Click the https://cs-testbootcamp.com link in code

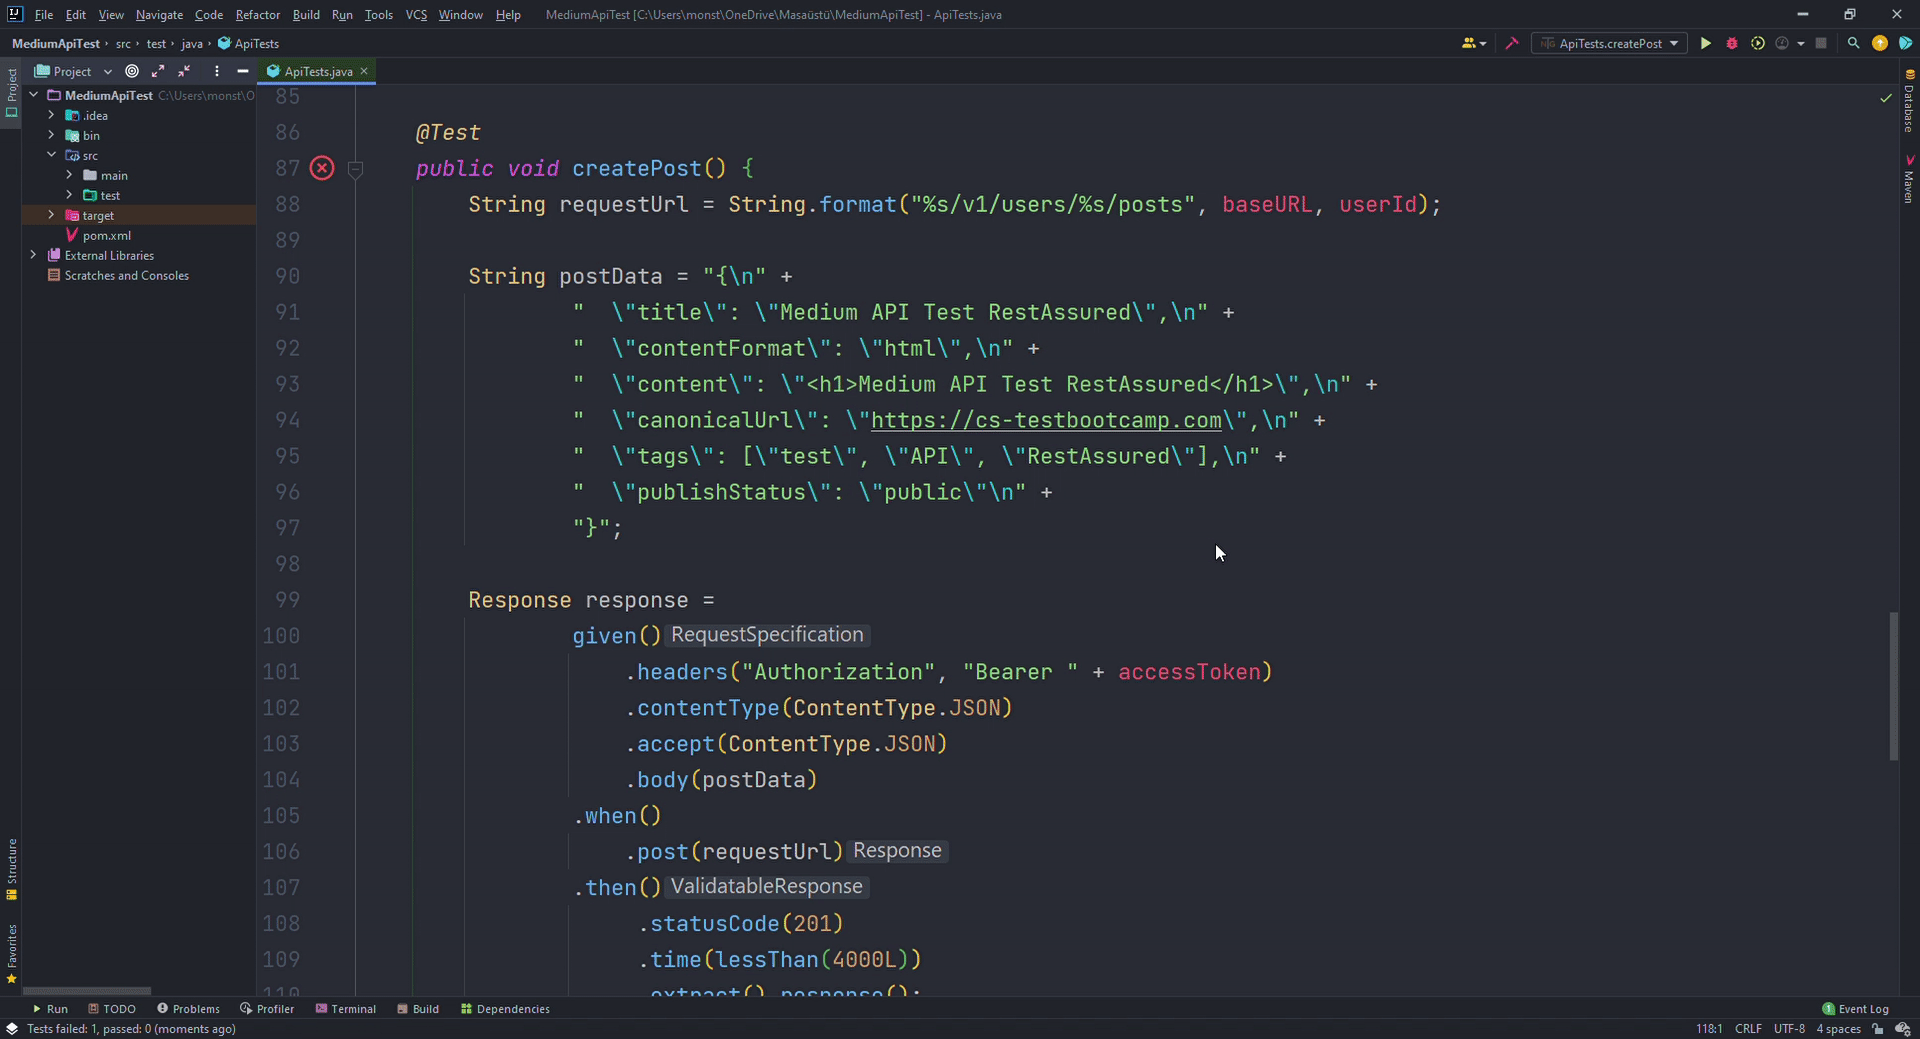point(1046,420)
